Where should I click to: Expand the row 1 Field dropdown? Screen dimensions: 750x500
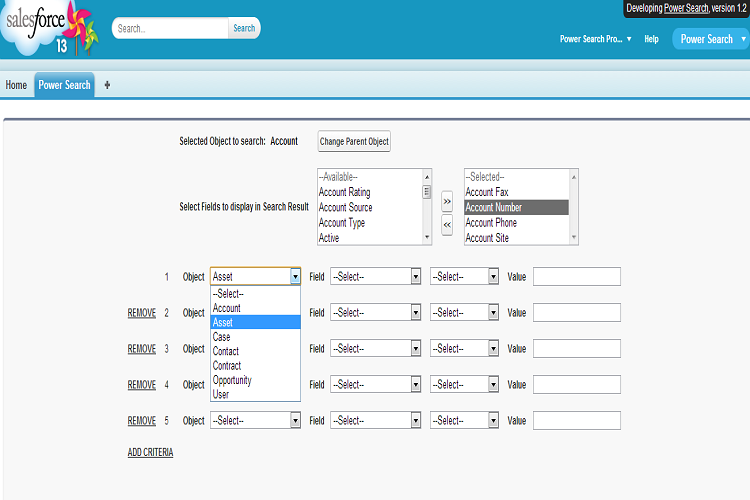(375, 277)
